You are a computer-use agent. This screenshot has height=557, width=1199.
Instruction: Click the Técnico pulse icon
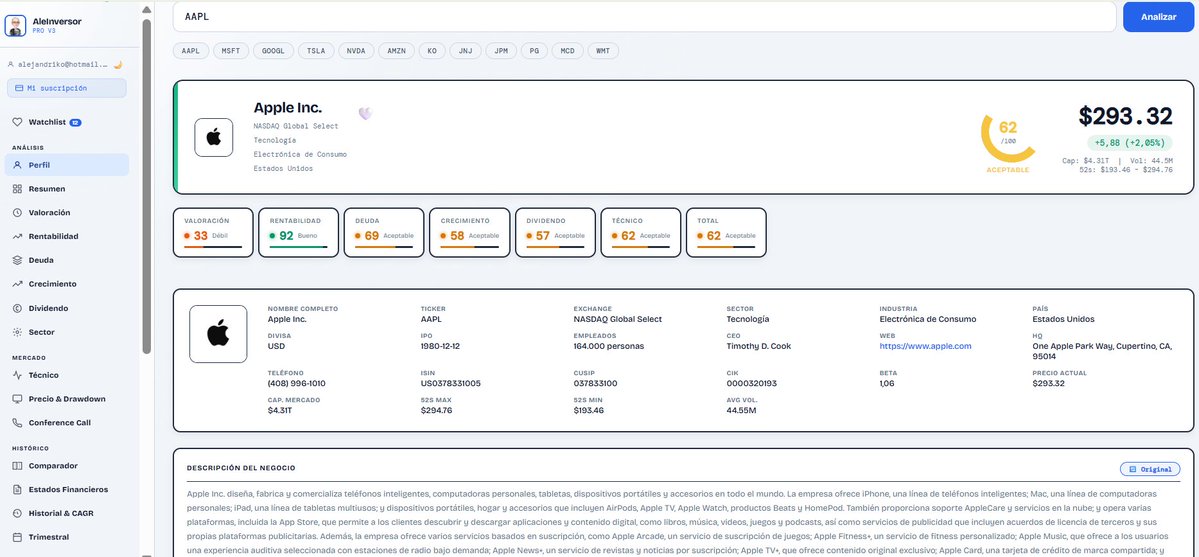[x=18, y=375]
